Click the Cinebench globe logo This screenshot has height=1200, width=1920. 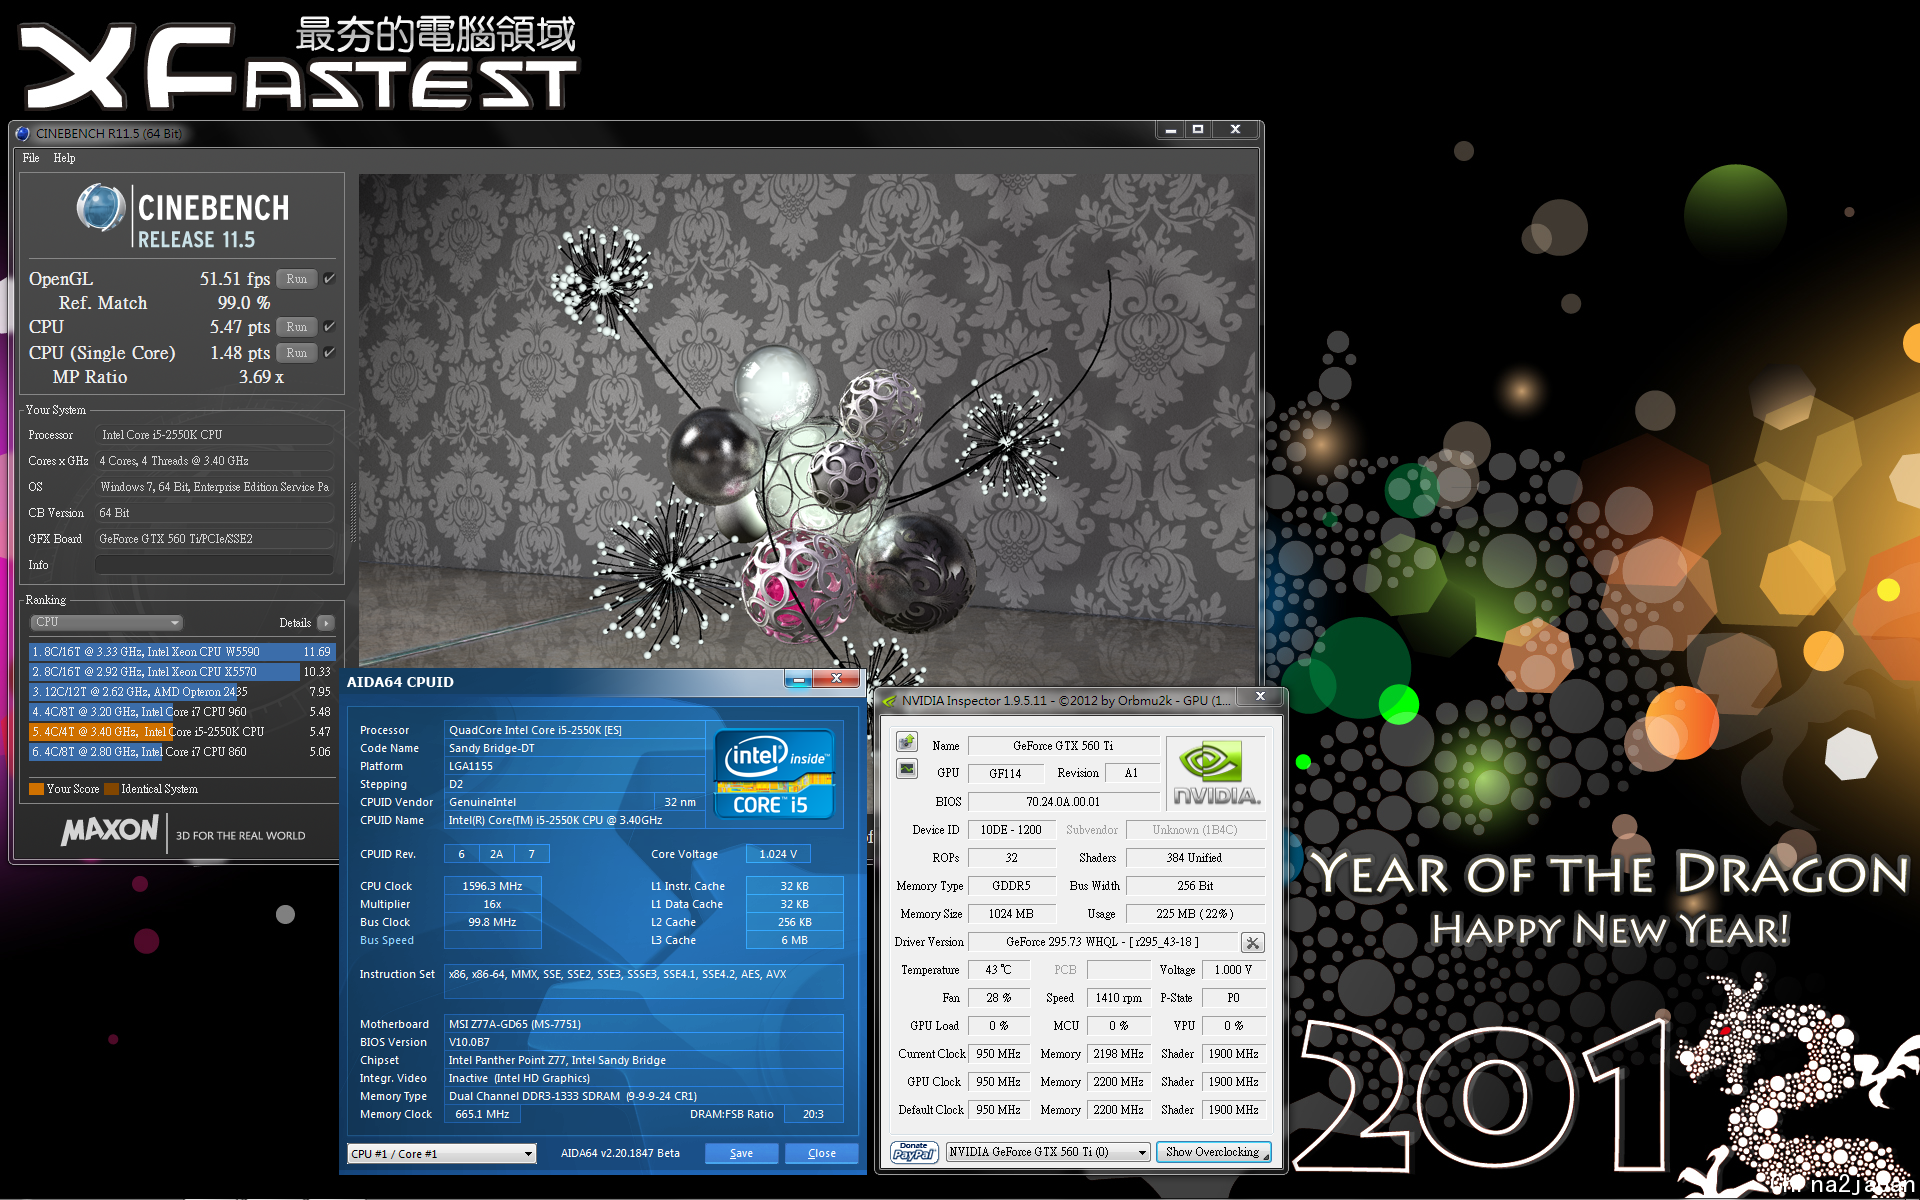[x=101, y=208]
